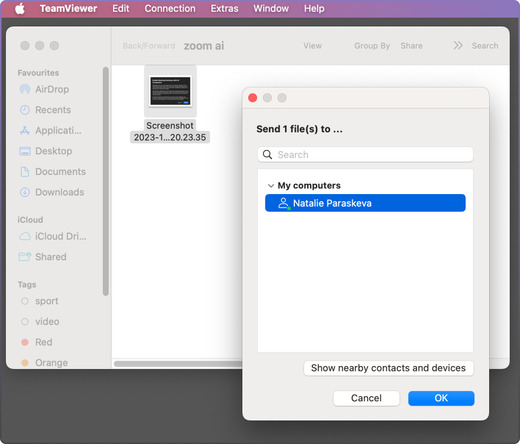Viewport: 520px width, 444px height.
Task: Click the Finder sidebar scrollbar
Action: point(106,181)
